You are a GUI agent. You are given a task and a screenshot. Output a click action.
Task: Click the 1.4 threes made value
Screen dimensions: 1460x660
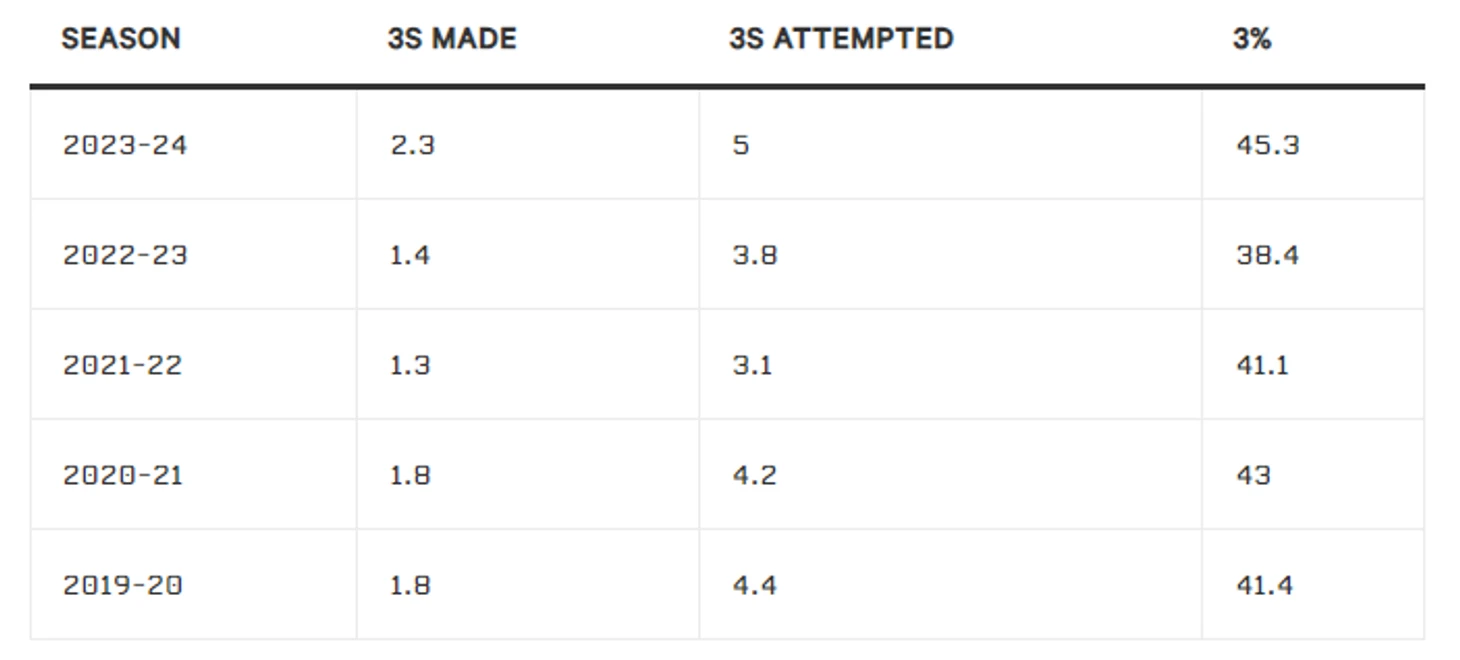(410, 255)
